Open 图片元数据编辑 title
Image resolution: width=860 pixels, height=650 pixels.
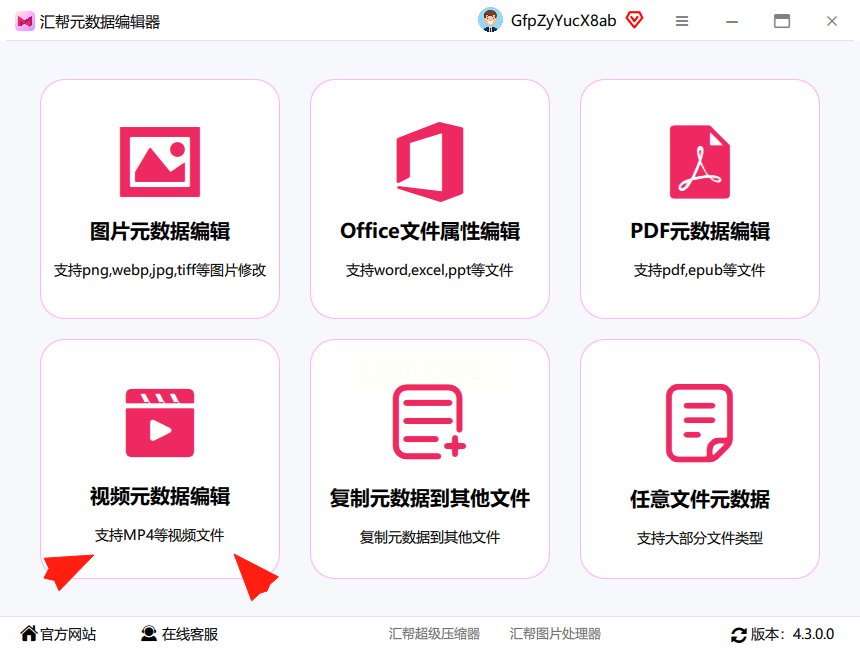pyautogui.click(x=160, y=231)
